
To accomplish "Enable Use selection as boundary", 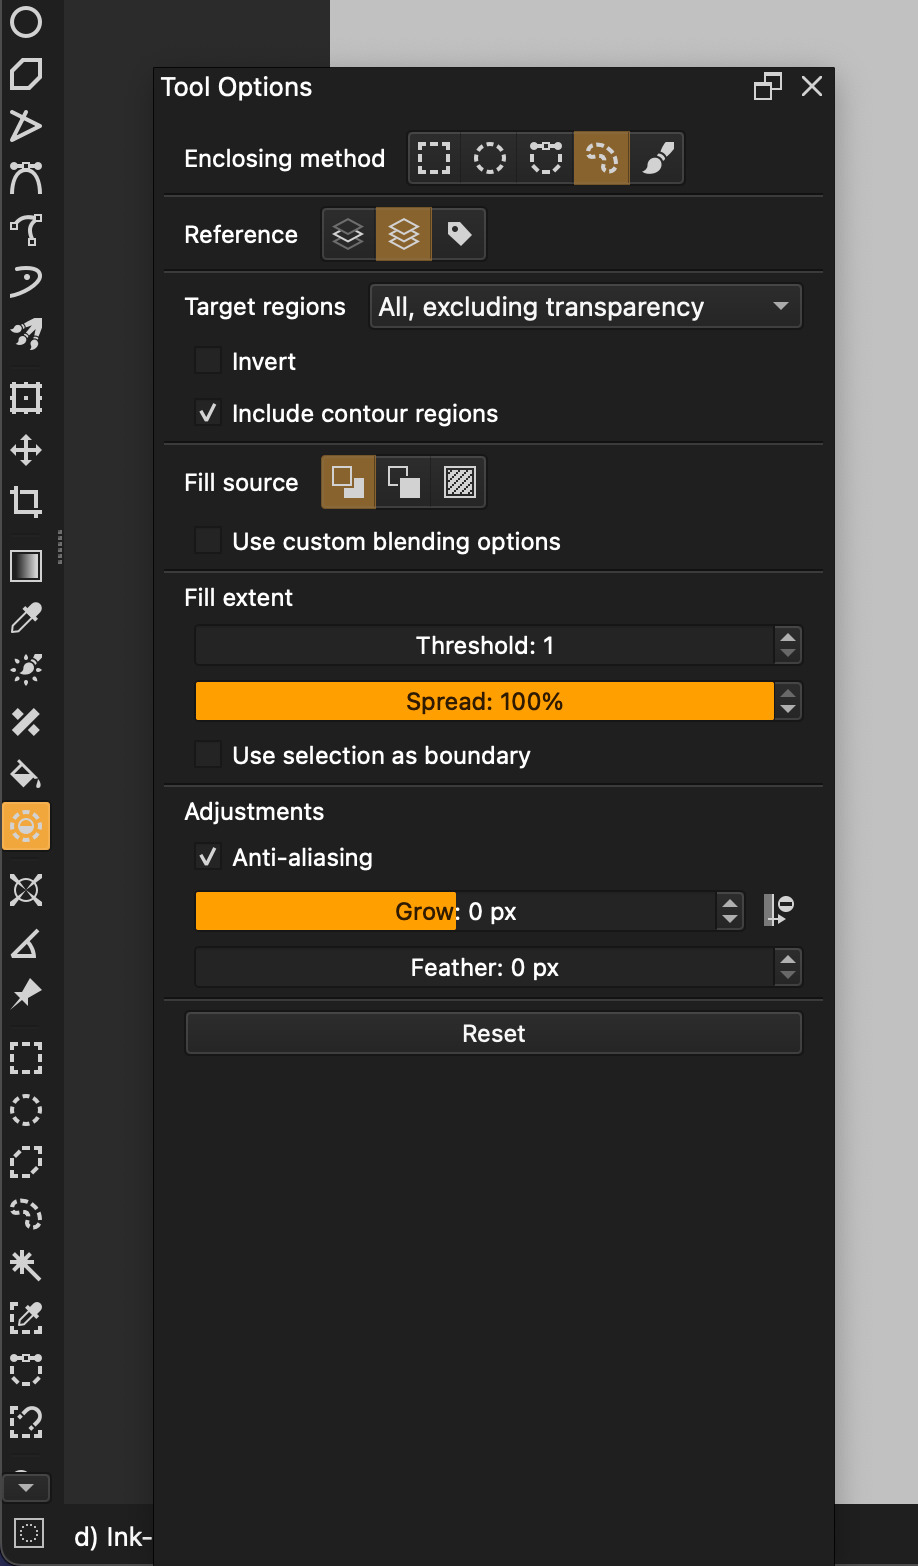I will point(208,755).
